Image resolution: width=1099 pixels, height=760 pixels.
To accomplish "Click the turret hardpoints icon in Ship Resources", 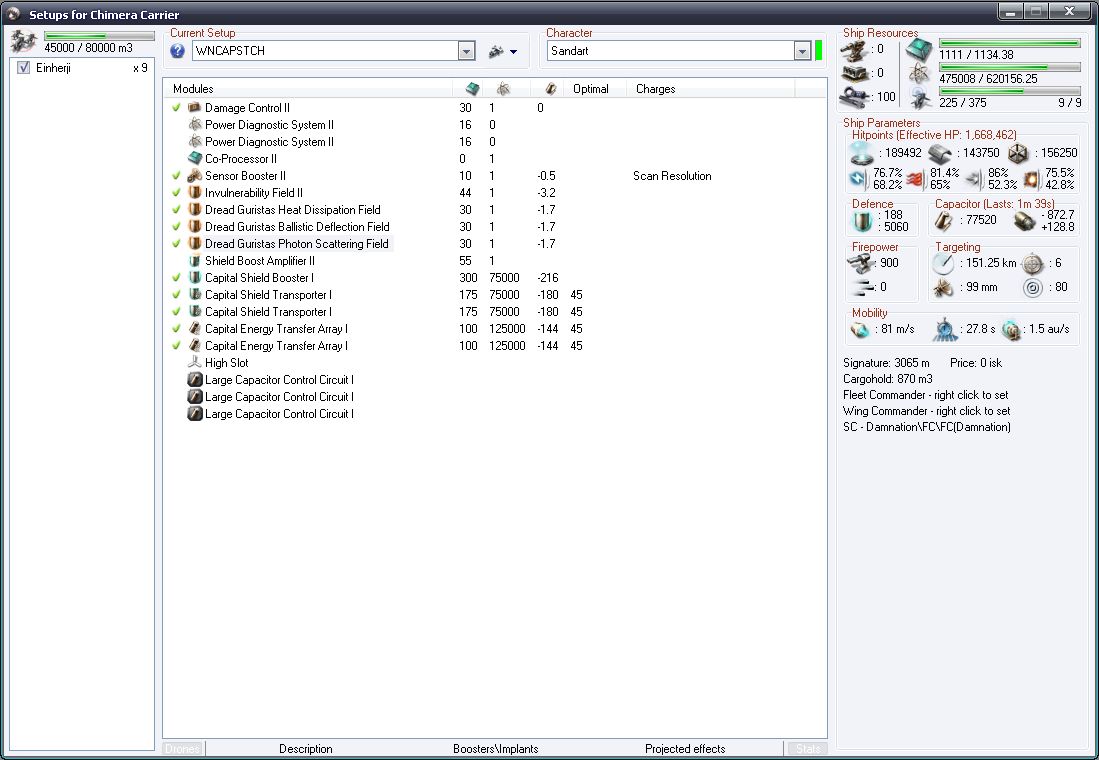I will [855, 49].
